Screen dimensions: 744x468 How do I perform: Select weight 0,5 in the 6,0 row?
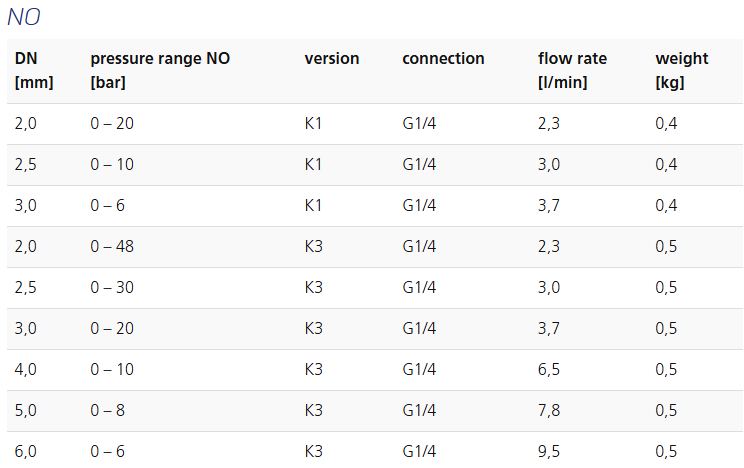666,451
